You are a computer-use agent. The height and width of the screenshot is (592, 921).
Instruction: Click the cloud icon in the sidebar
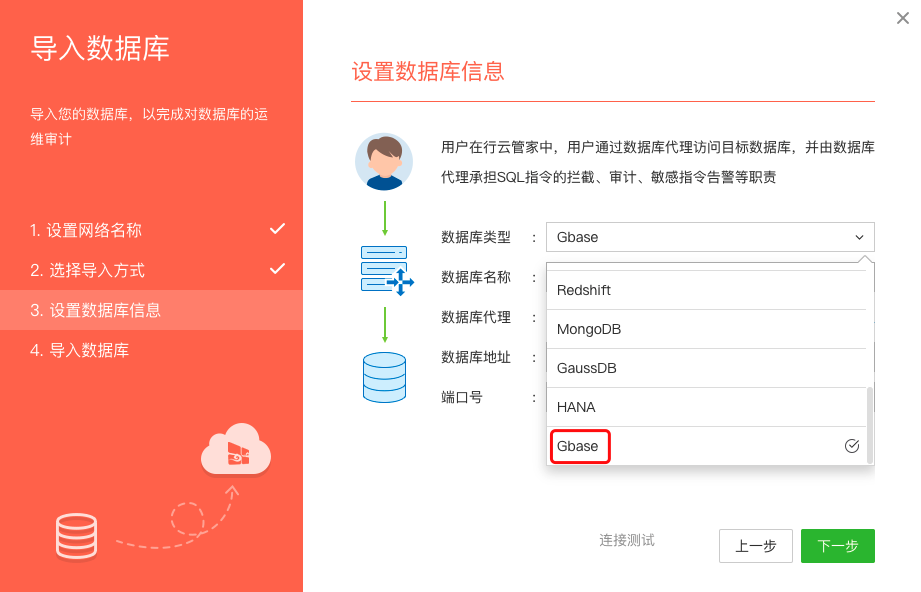click(236, 449)
